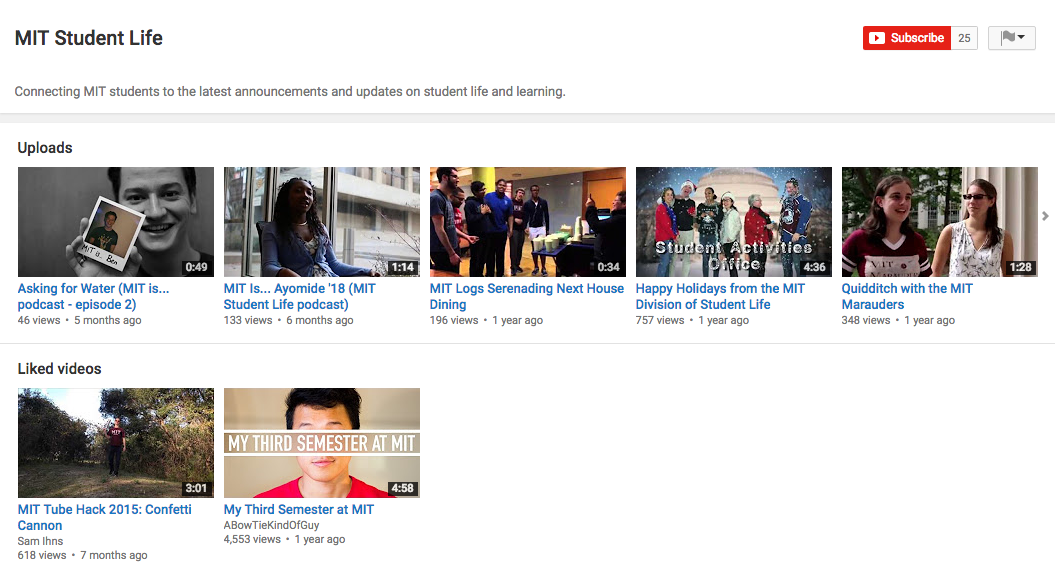Open the Uploads section heading

point(45,148)
